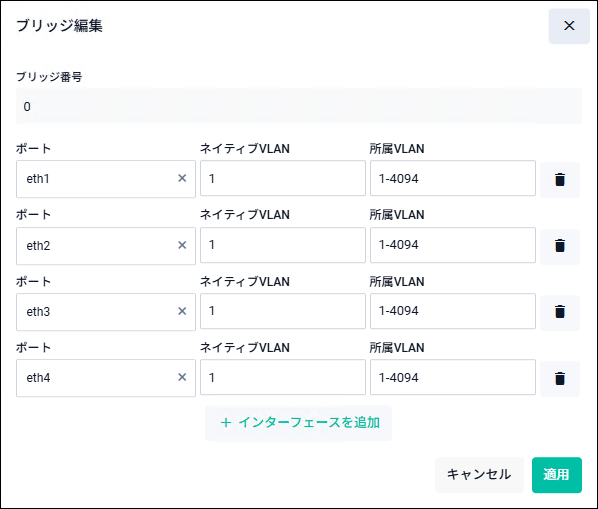Image resolution: width=598 pixels, height=509 pixels.
Task: Focus the ネイティブVLAN field for eth3
Action: 283,311
